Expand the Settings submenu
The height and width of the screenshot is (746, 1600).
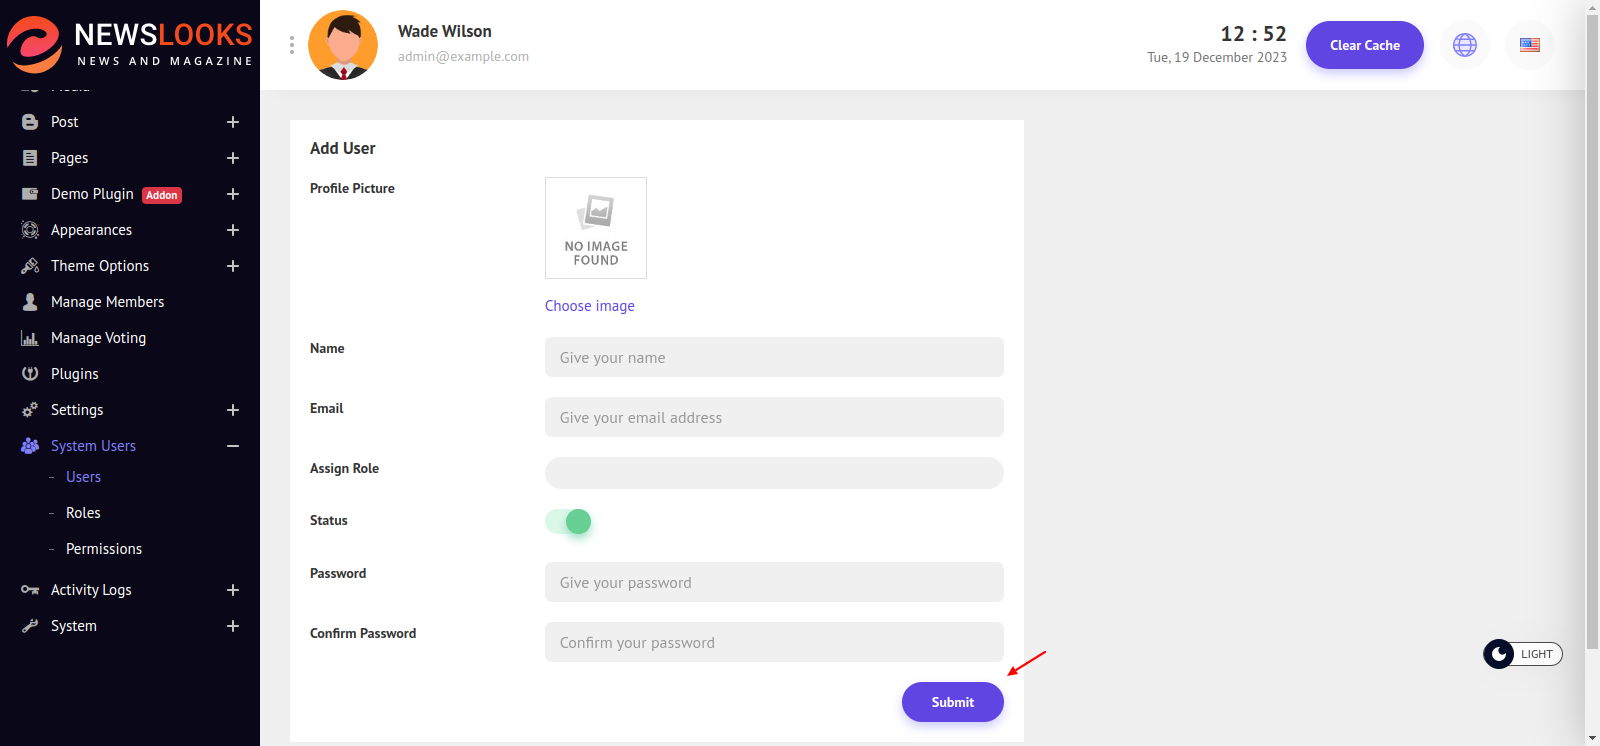pos(233,410)
